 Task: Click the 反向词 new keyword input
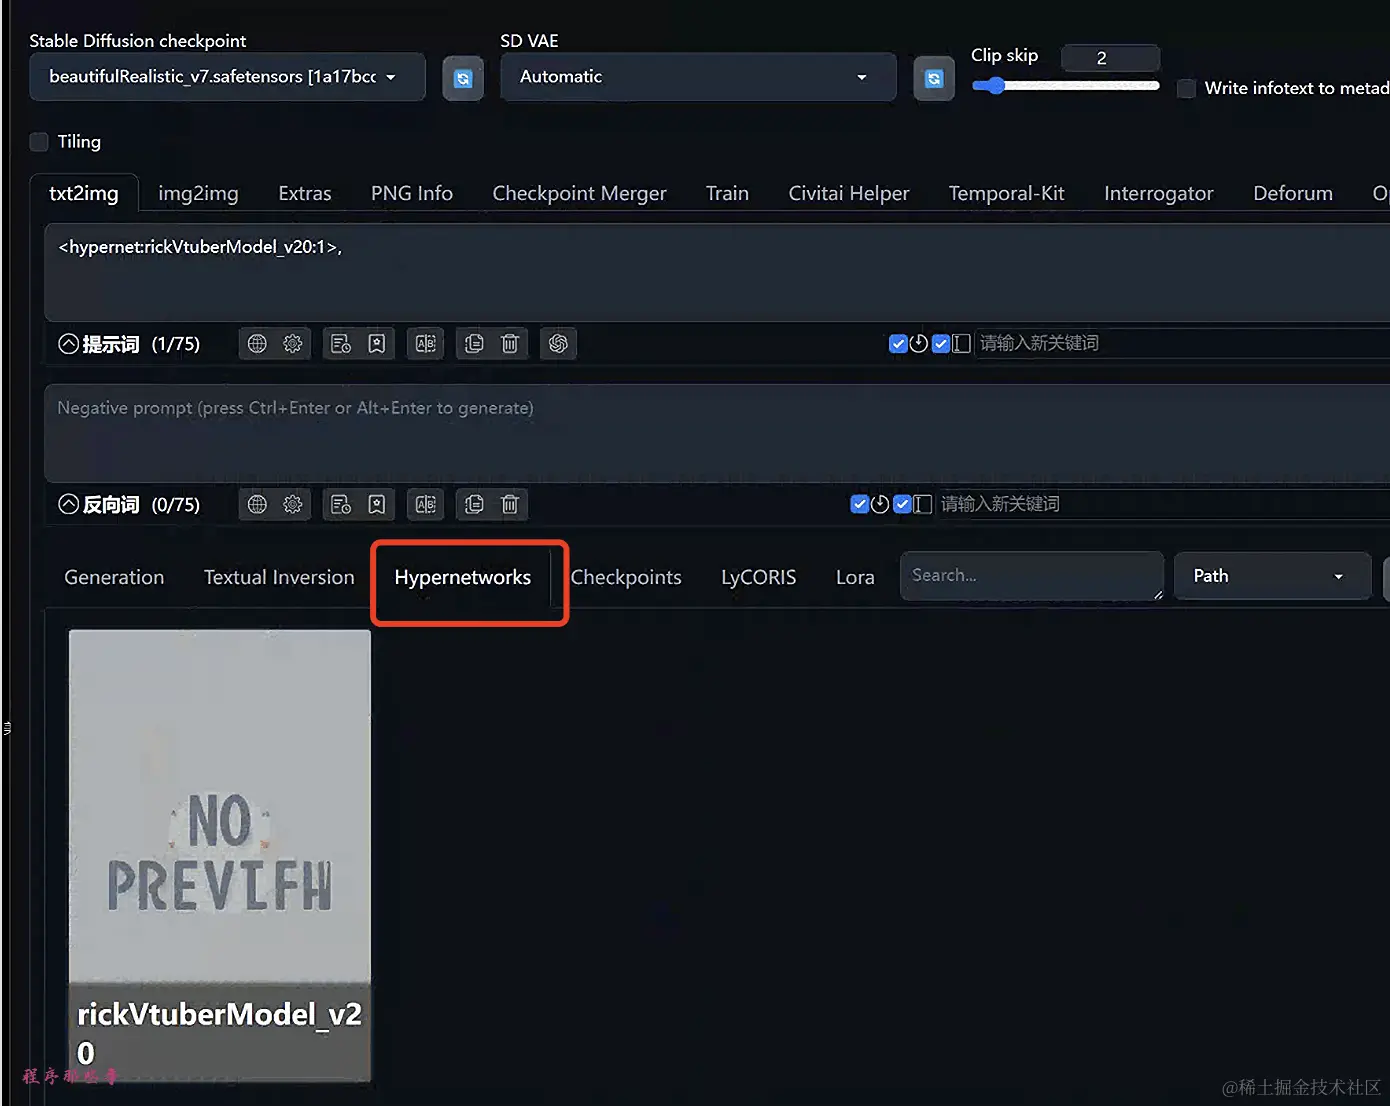tap(1163, 504)
